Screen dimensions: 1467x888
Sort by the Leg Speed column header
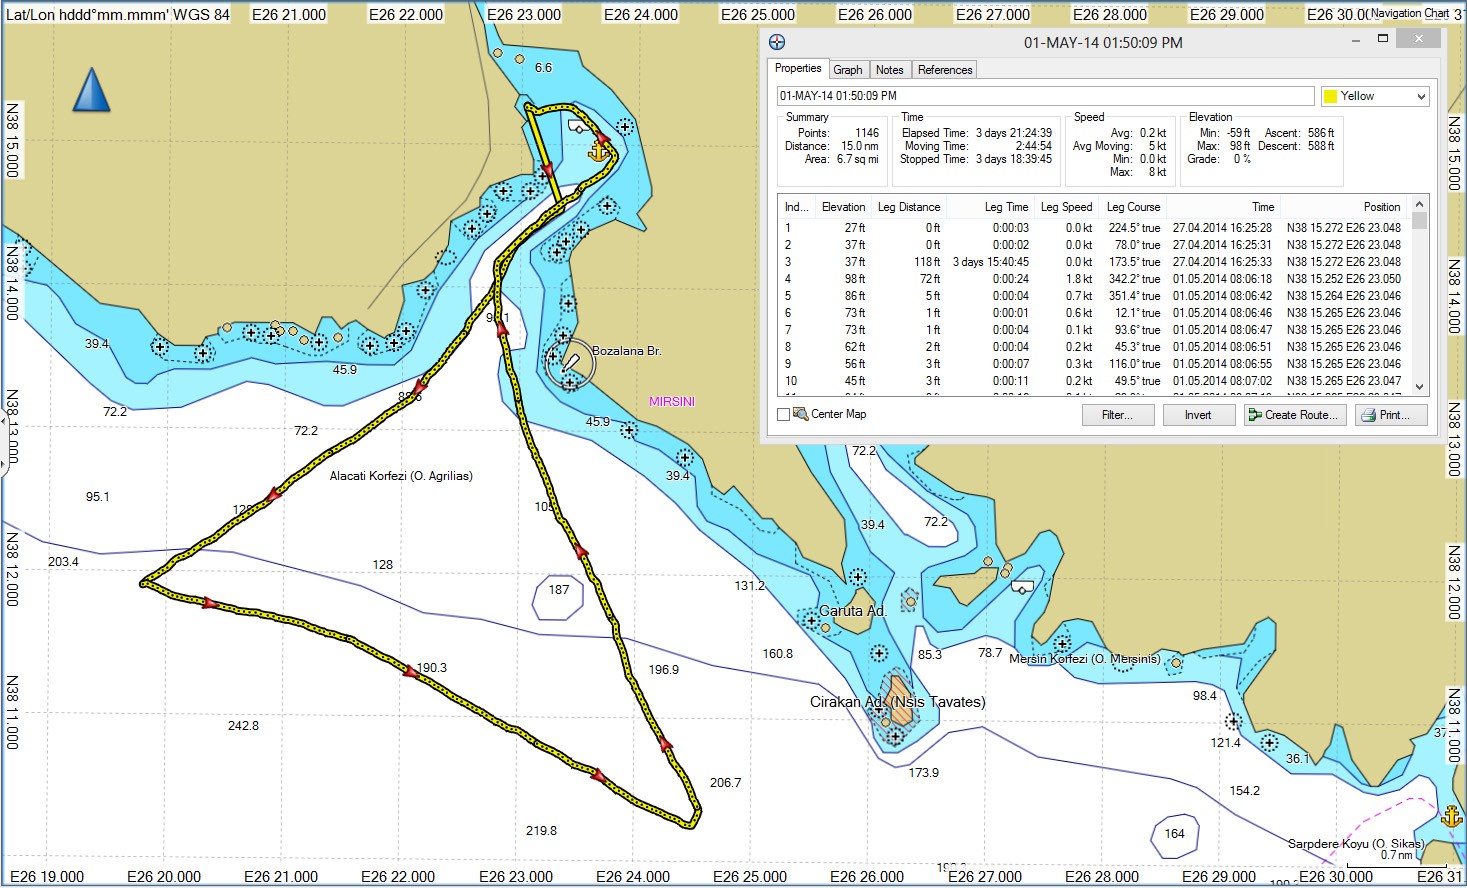pyautogui.click(x=1066, y=207)
